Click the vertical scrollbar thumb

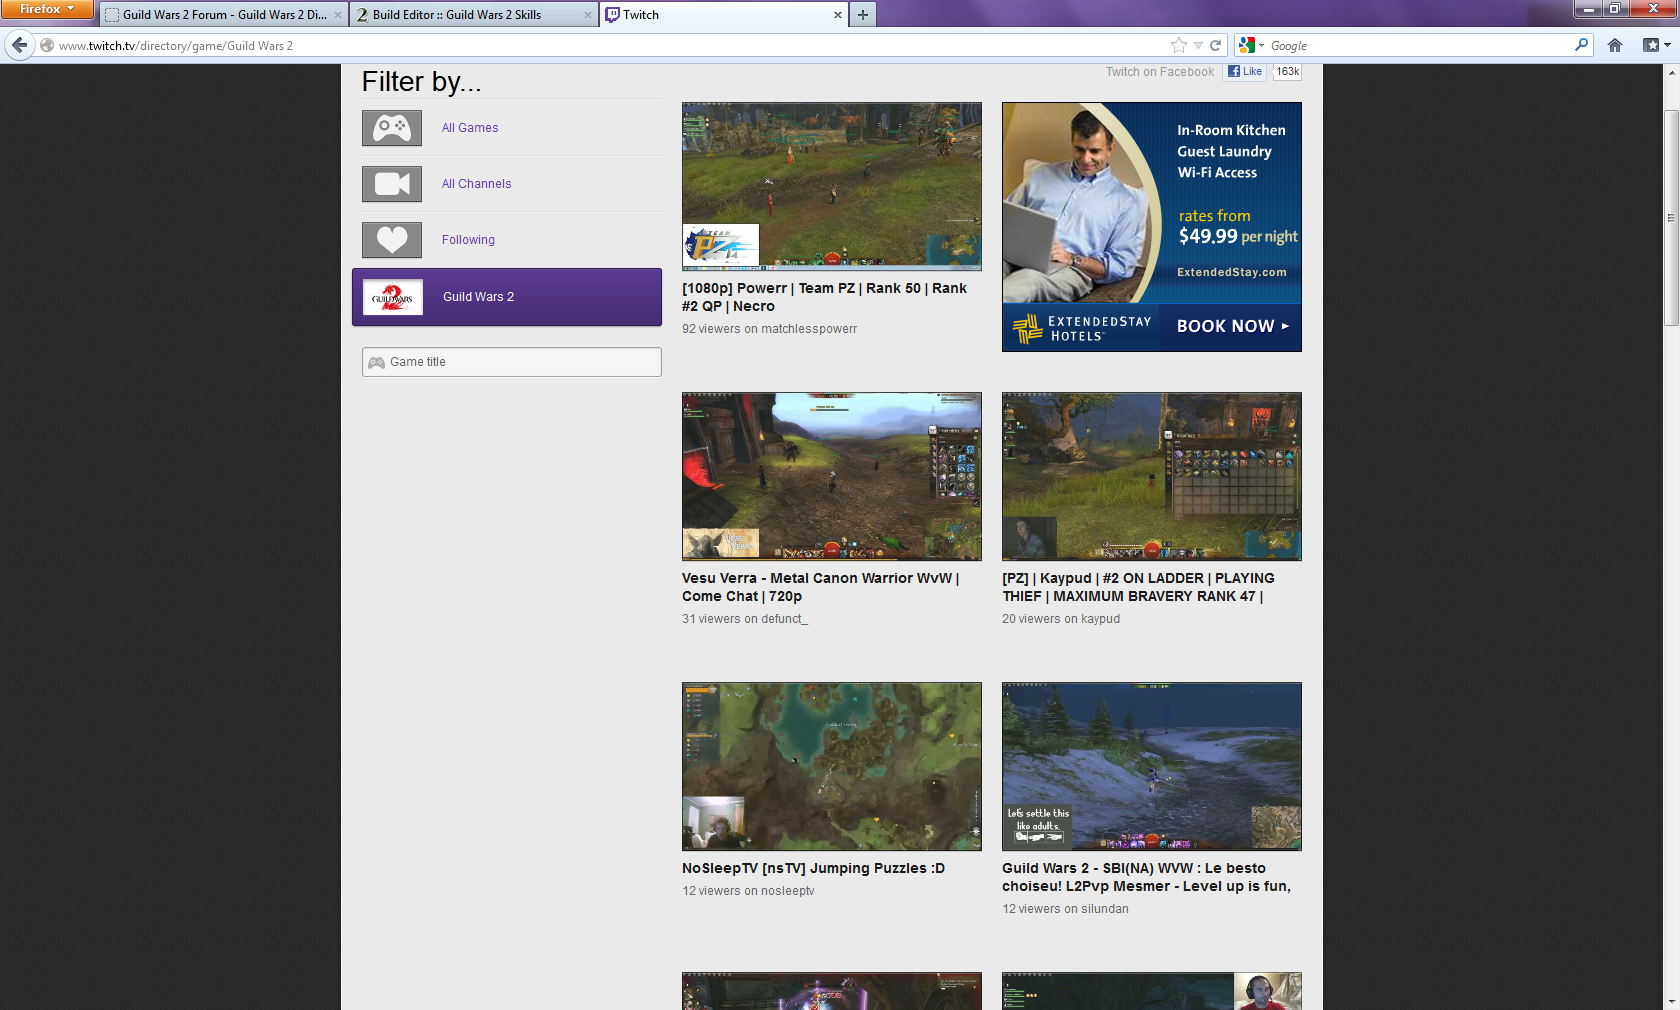pos(1671,217)
